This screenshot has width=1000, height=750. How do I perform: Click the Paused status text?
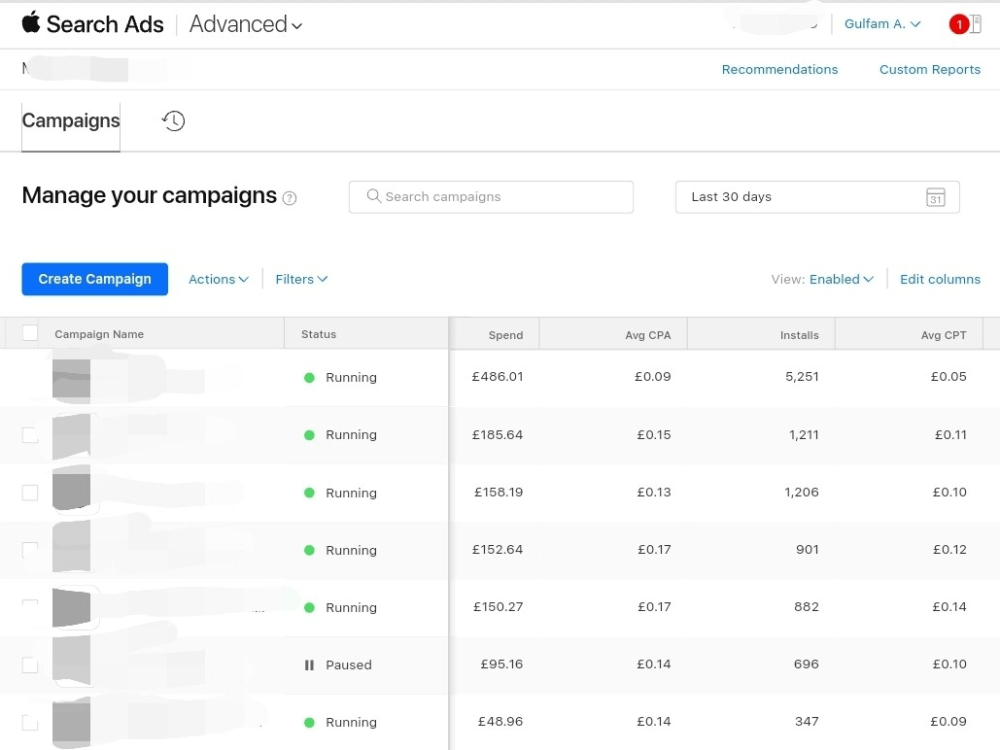(348, 665)
